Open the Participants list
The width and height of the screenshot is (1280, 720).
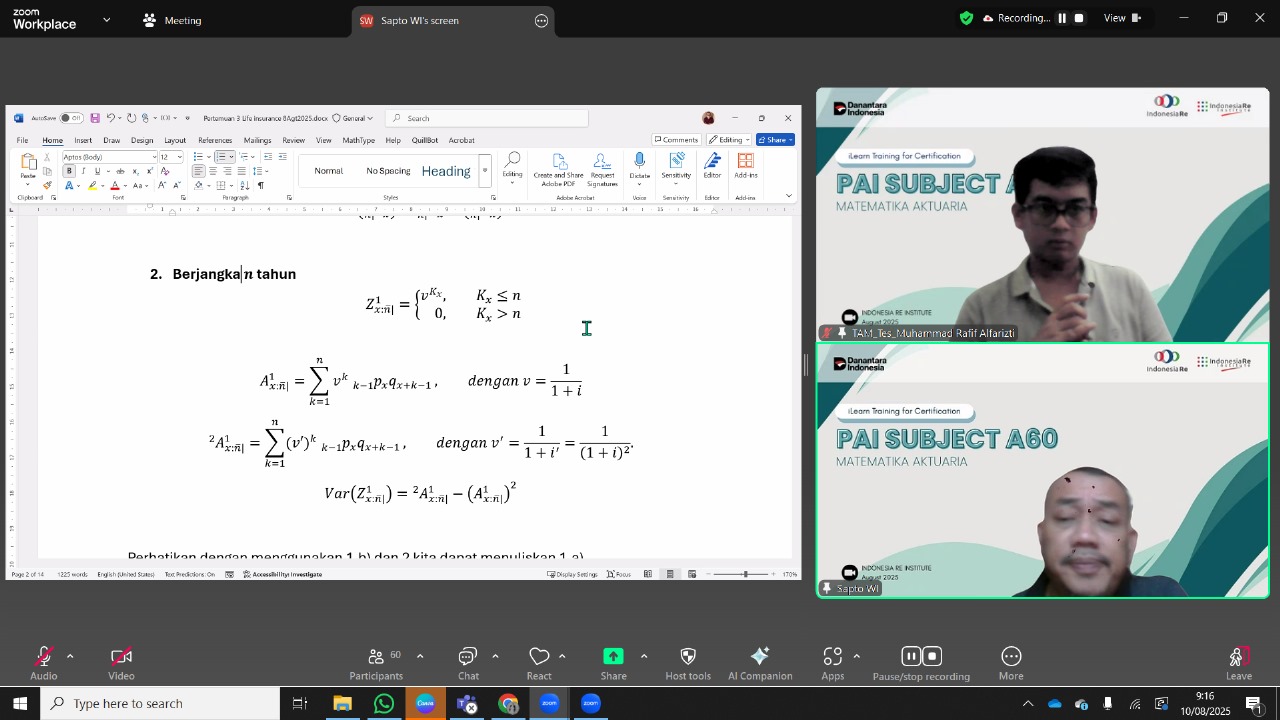pyautogui.click(x=376, y=663)
